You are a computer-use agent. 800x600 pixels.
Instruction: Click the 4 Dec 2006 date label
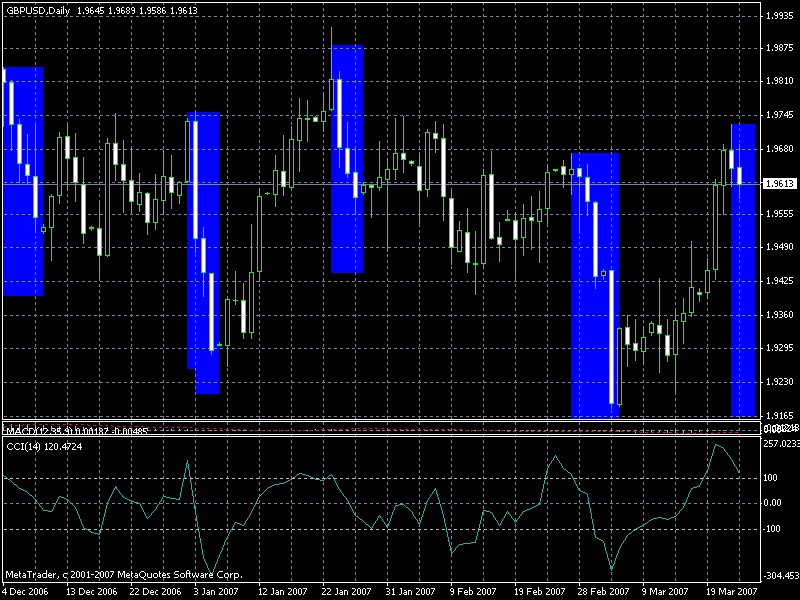point(26,592)
